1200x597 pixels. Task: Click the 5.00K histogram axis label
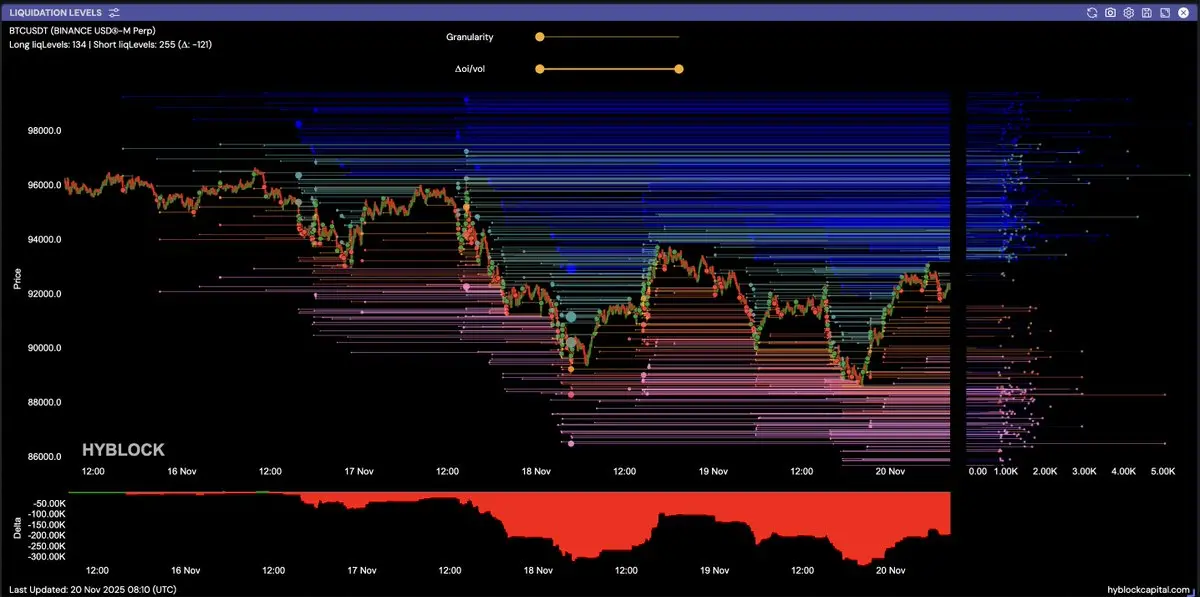1163,471
